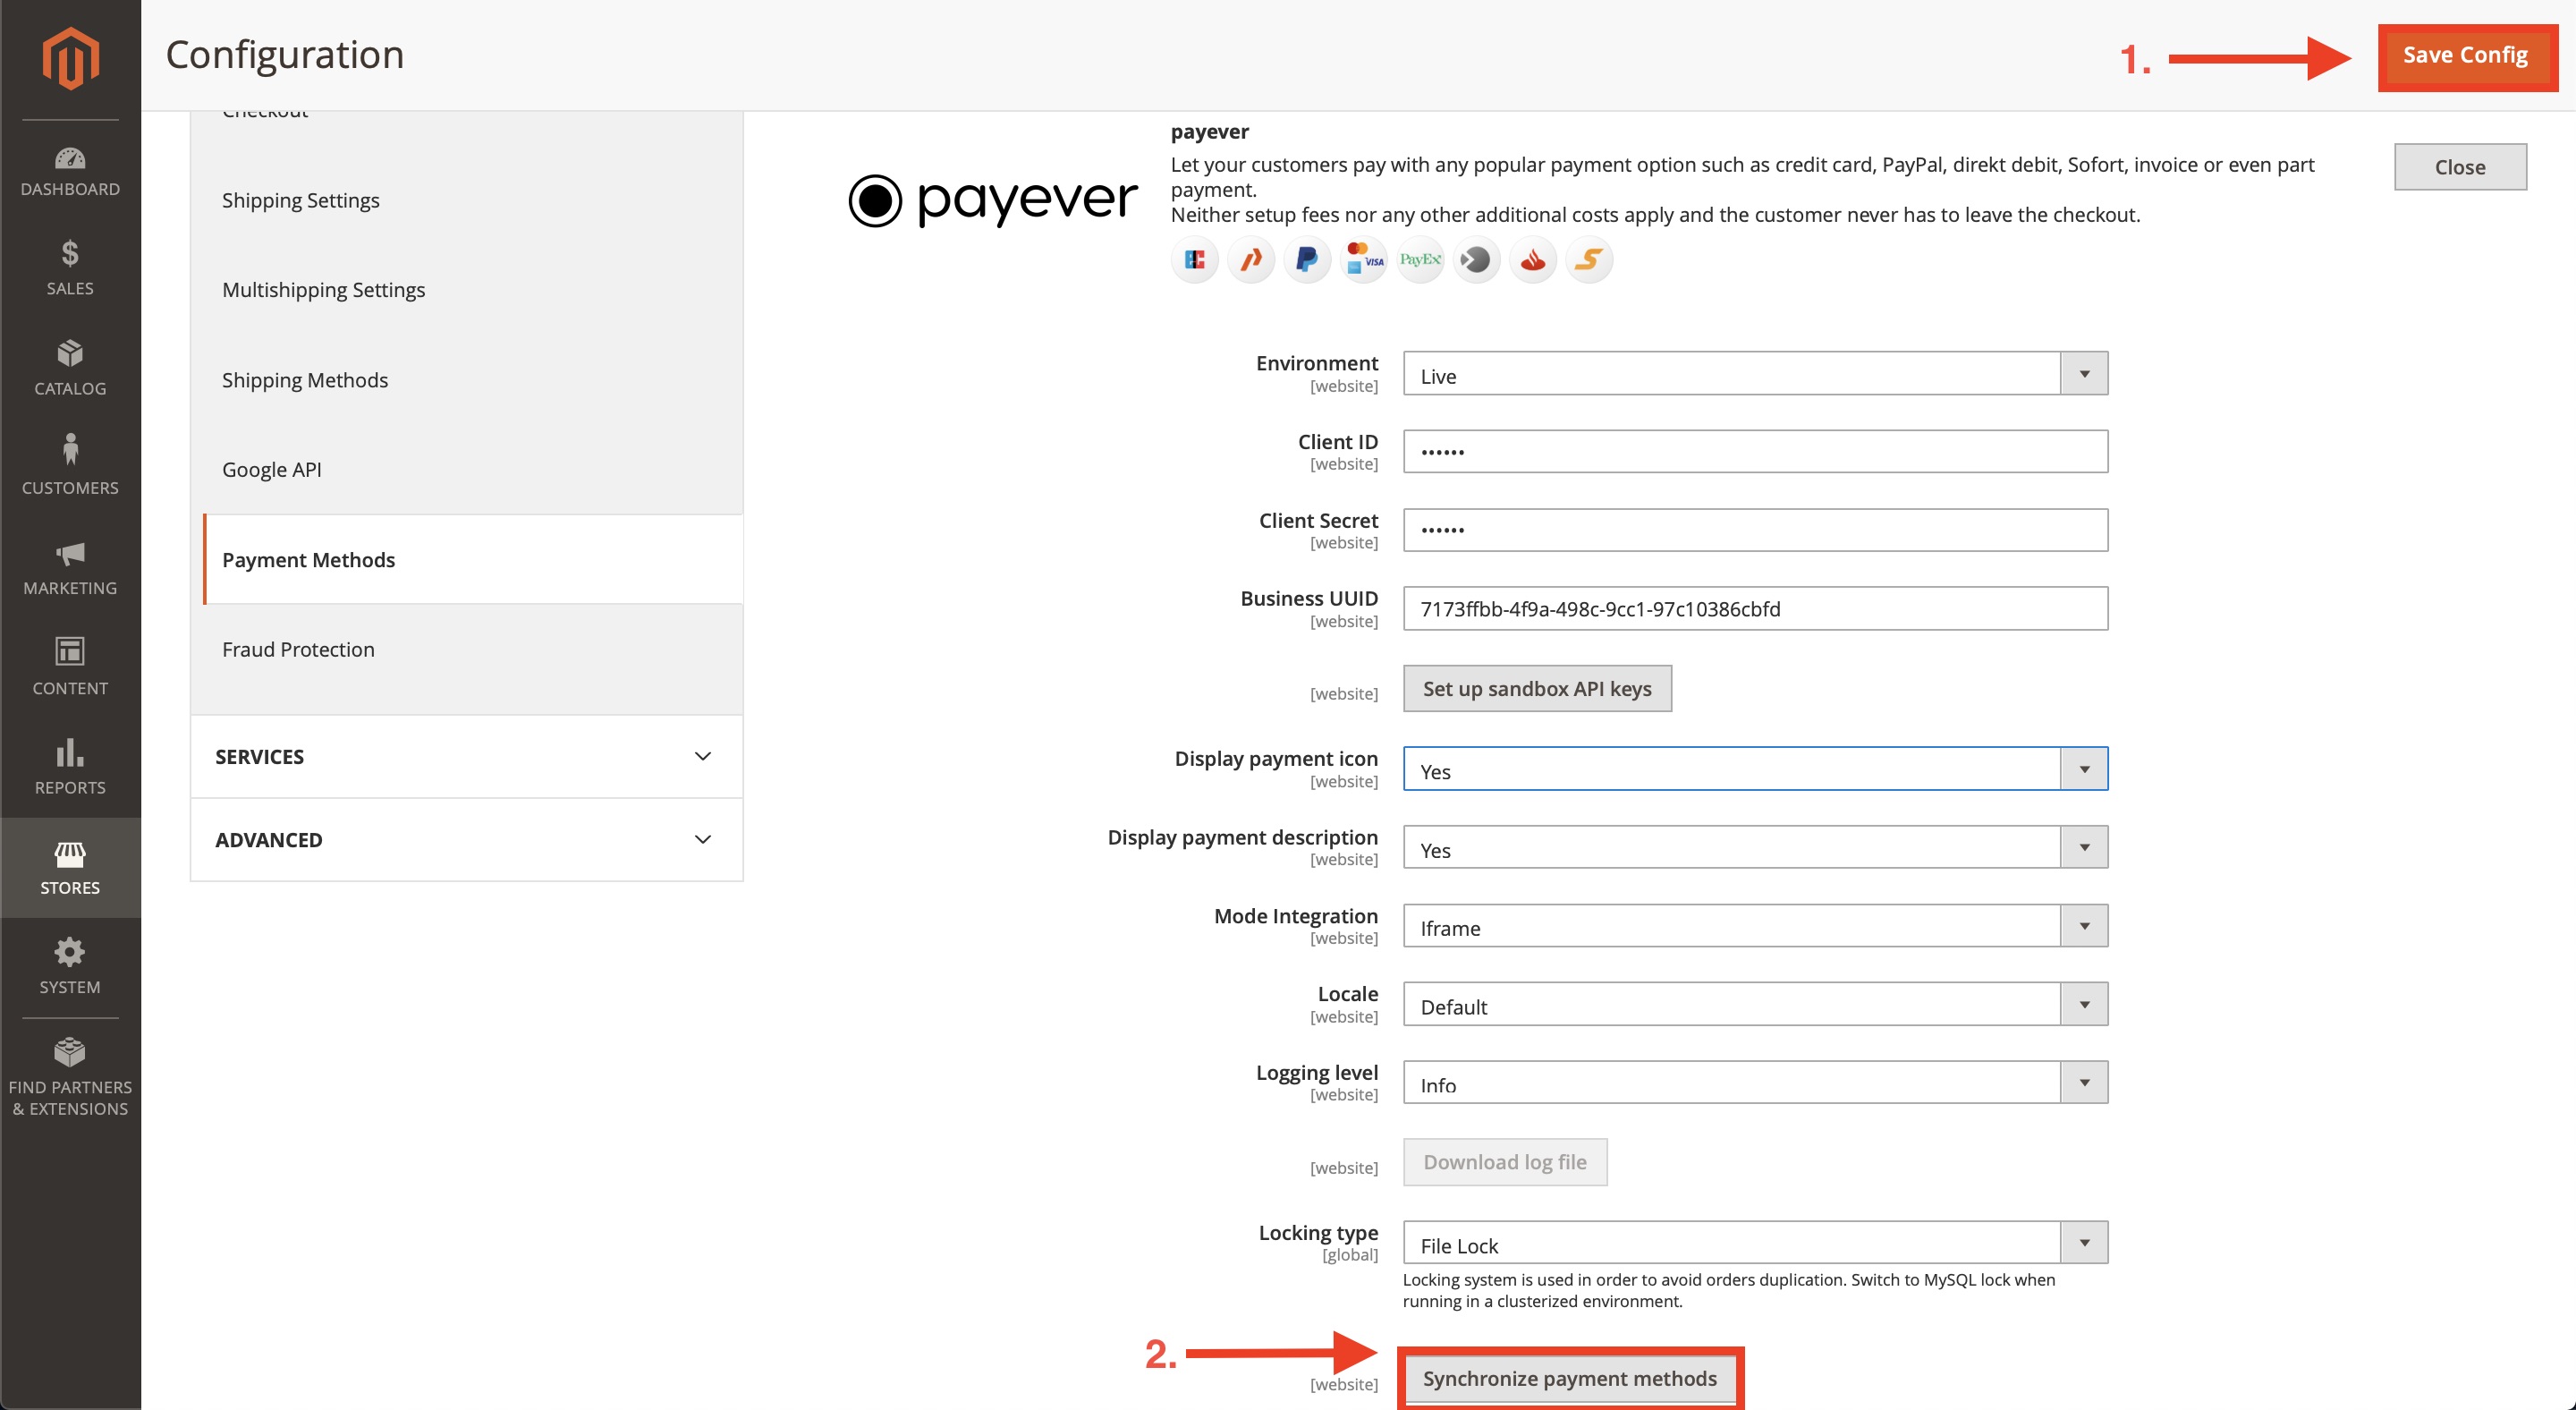Click the Environment field label
The image size is (2576, 1410).
tap(1316, 363)
